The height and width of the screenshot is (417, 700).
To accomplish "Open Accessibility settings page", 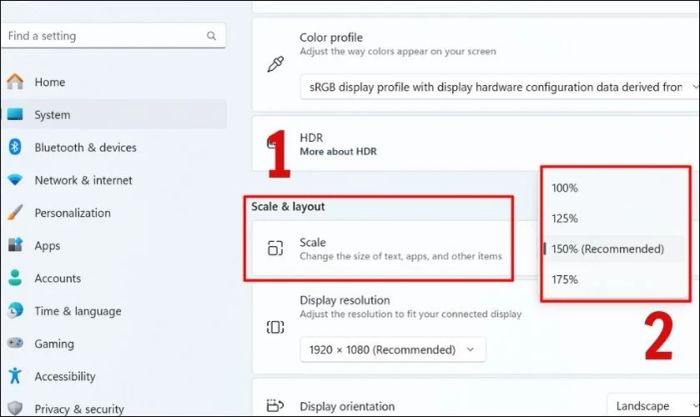I will pos(114,376).
